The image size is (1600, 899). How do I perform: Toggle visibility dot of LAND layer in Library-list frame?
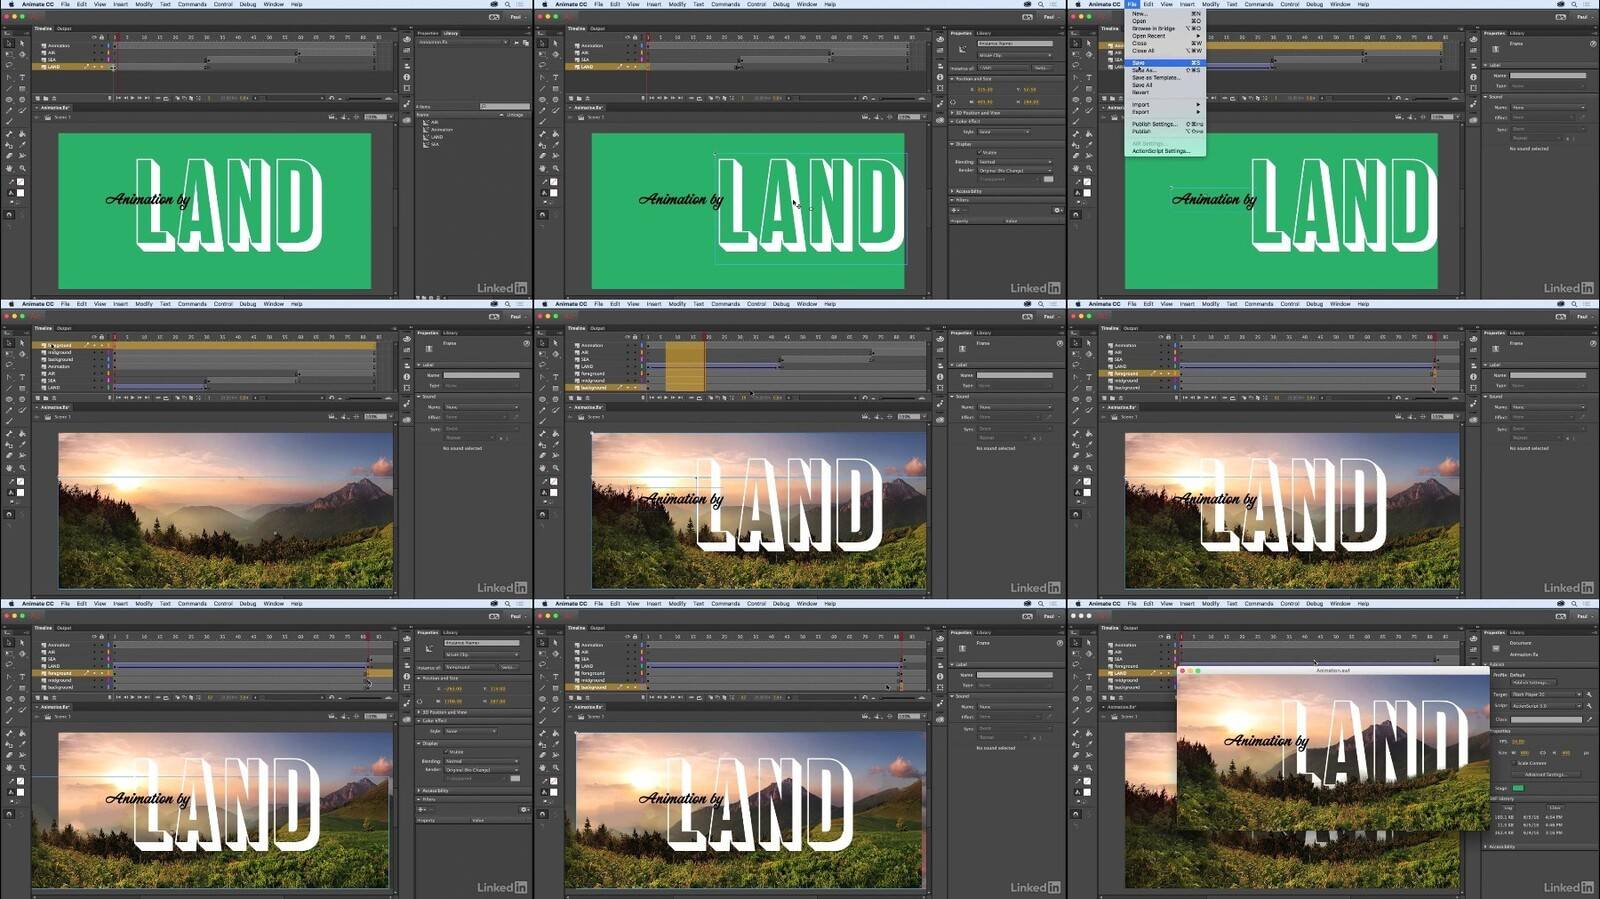[94, 67]
